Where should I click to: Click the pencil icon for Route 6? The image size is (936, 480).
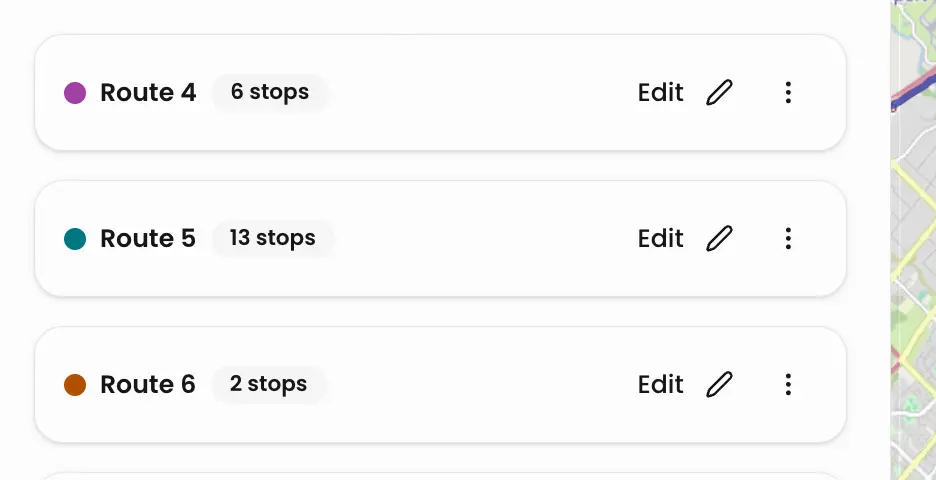[719, 385]
